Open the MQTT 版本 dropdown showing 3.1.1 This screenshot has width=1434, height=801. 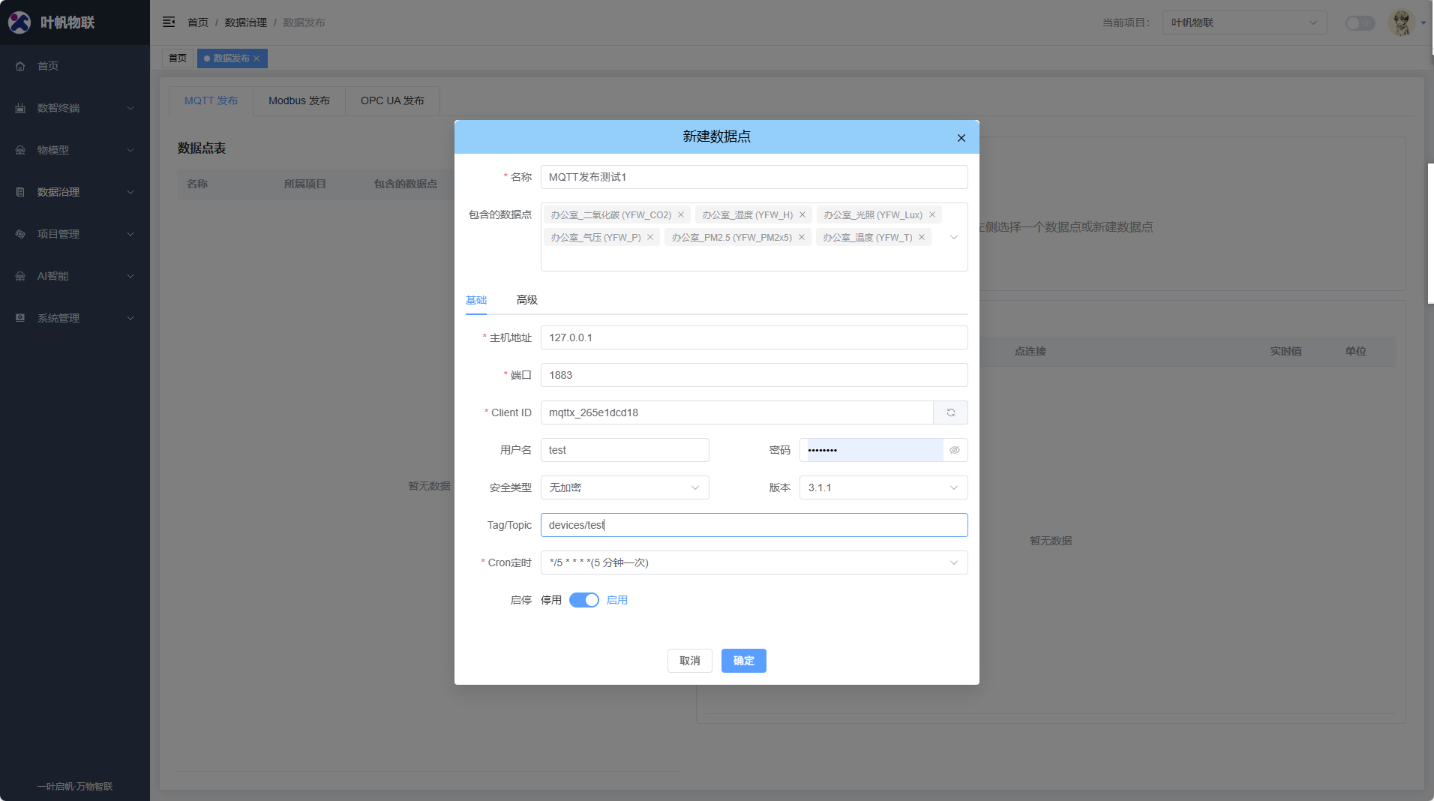882,487
